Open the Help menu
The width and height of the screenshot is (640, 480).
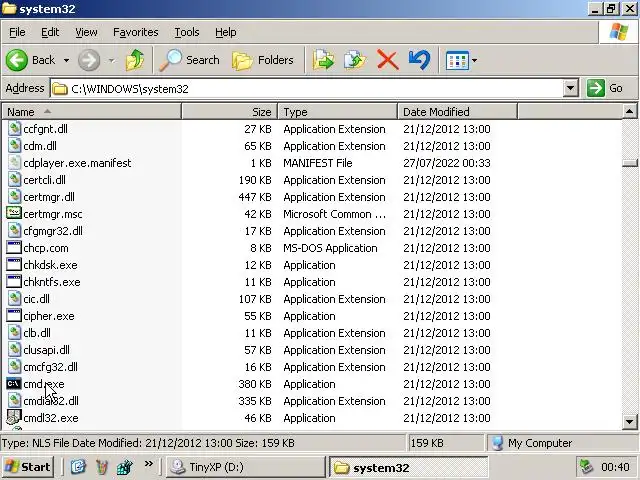[x=226, y=32]
